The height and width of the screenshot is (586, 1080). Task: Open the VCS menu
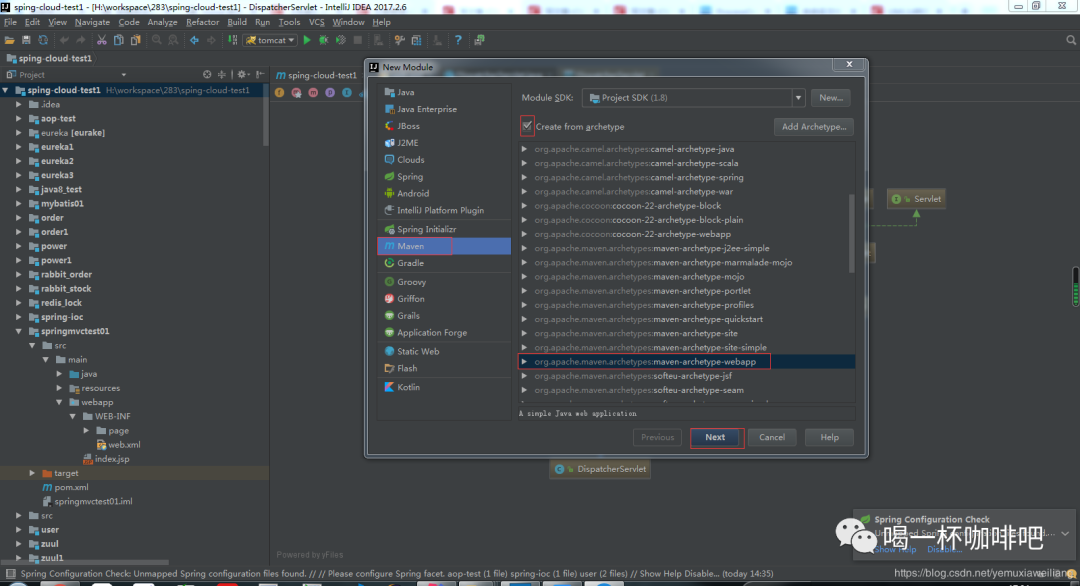(316, 22)
